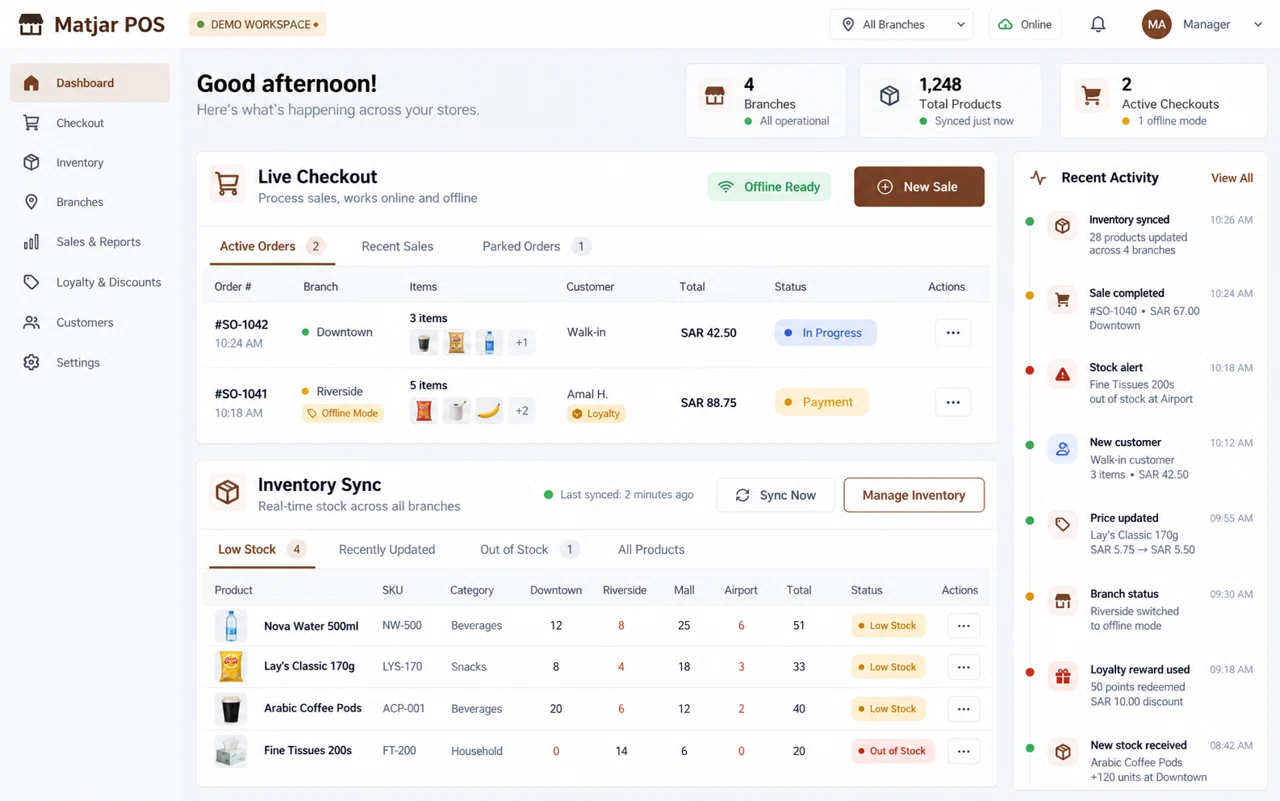
Task: Switch to the Recent Sales tab
Action: pos(397,246)
